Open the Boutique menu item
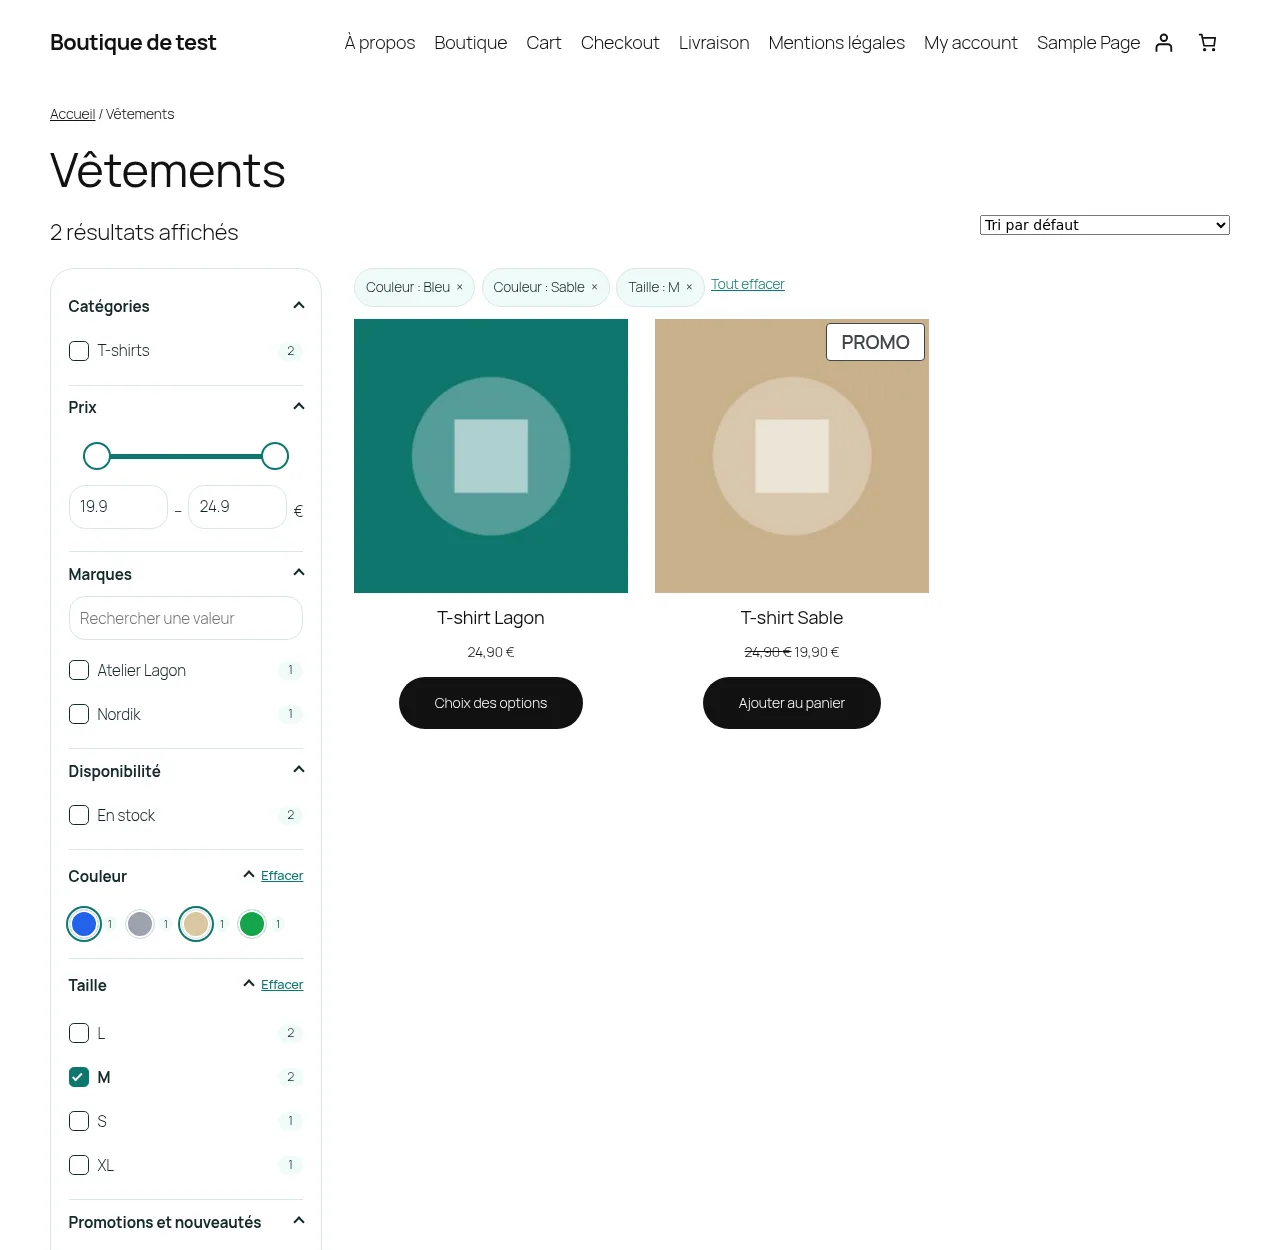This screenshot has height=1250, width=1280. pos(471,43)
